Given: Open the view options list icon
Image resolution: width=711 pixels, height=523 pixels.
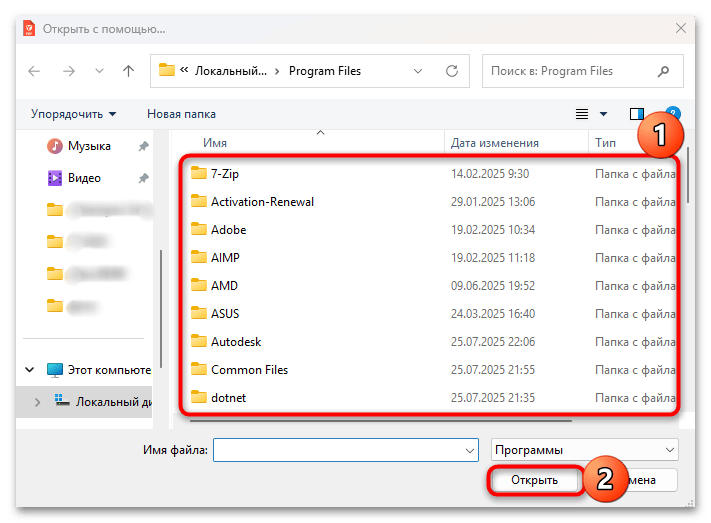Looking at the screenshot, I should coord(582,114).
